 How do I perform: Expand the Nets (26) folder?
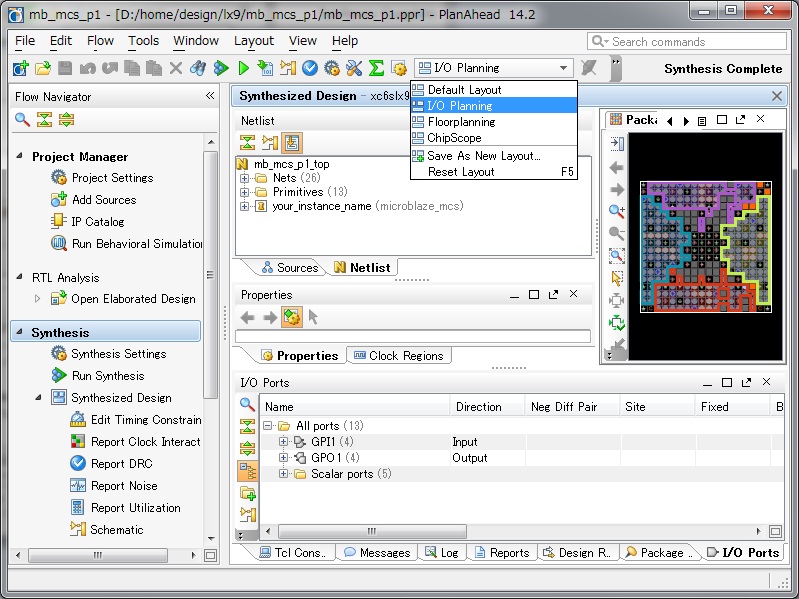[x=245, y=178]
